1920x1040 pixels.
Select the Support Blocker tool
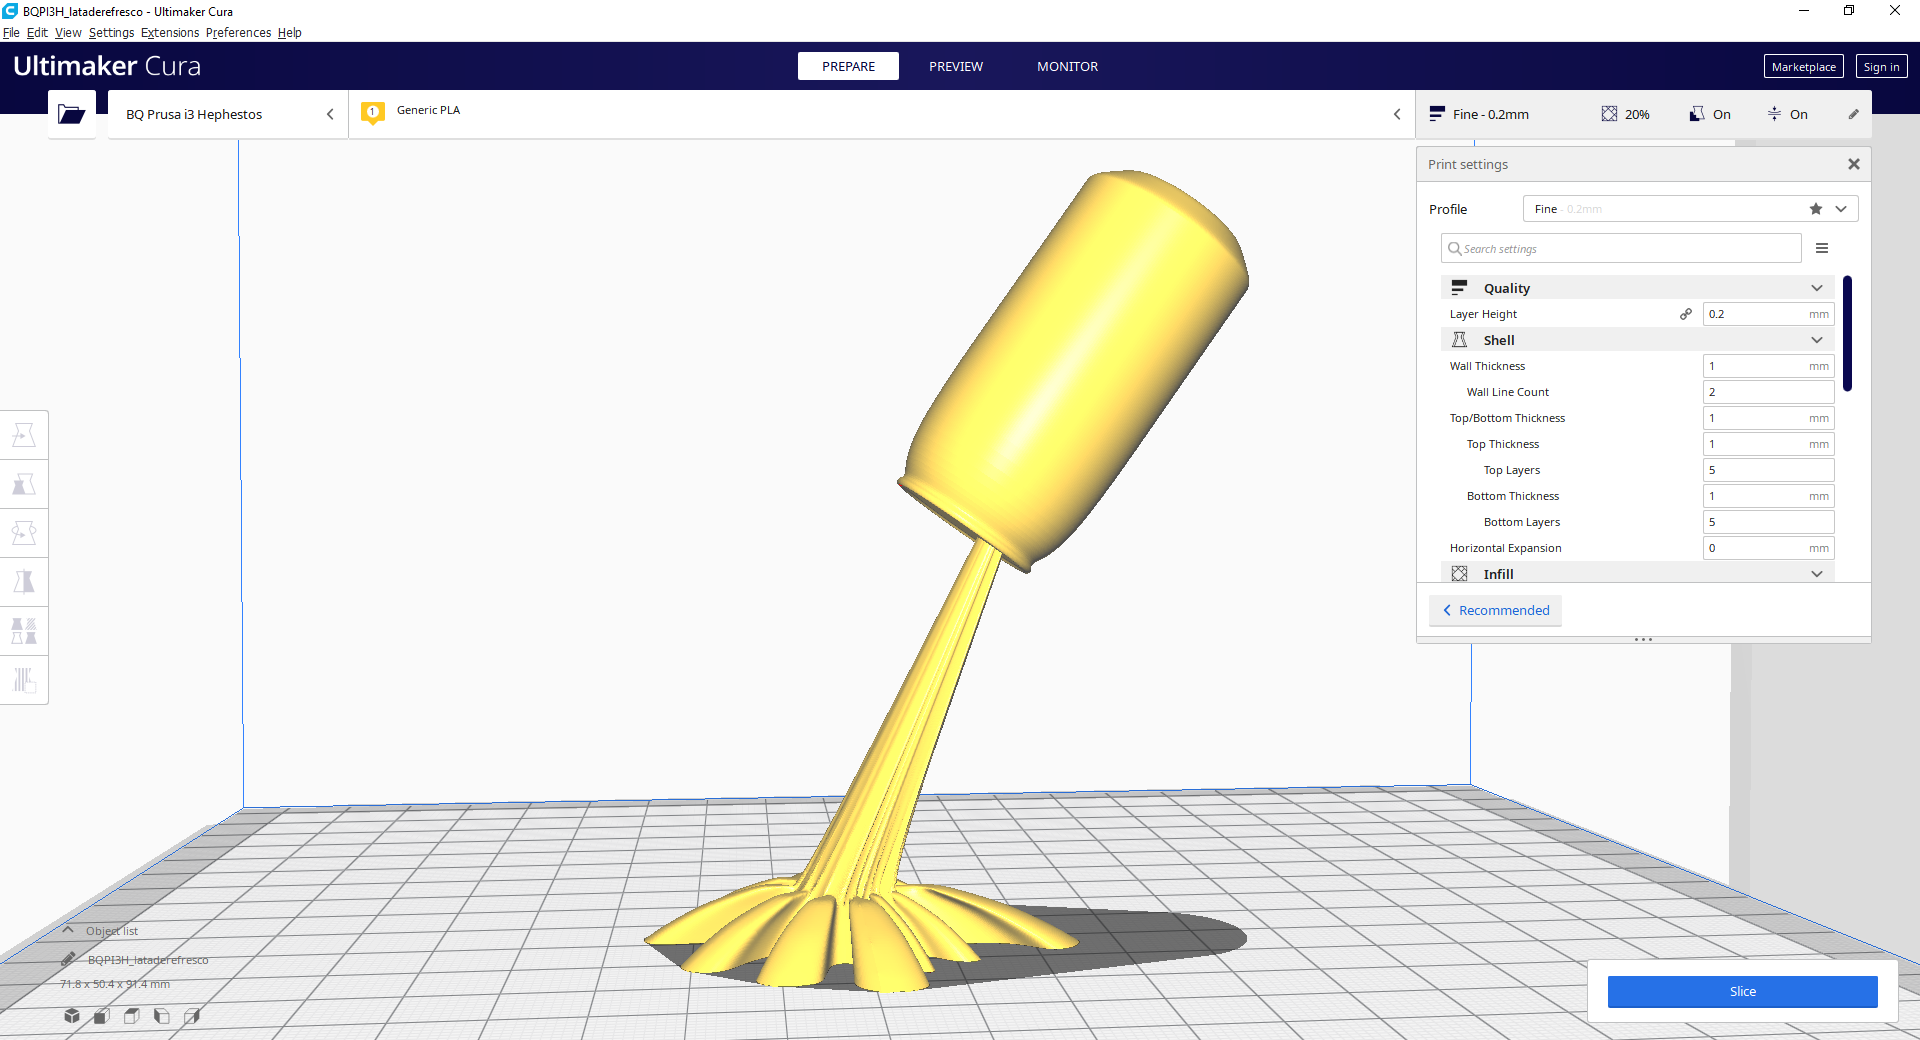point(24,680)
